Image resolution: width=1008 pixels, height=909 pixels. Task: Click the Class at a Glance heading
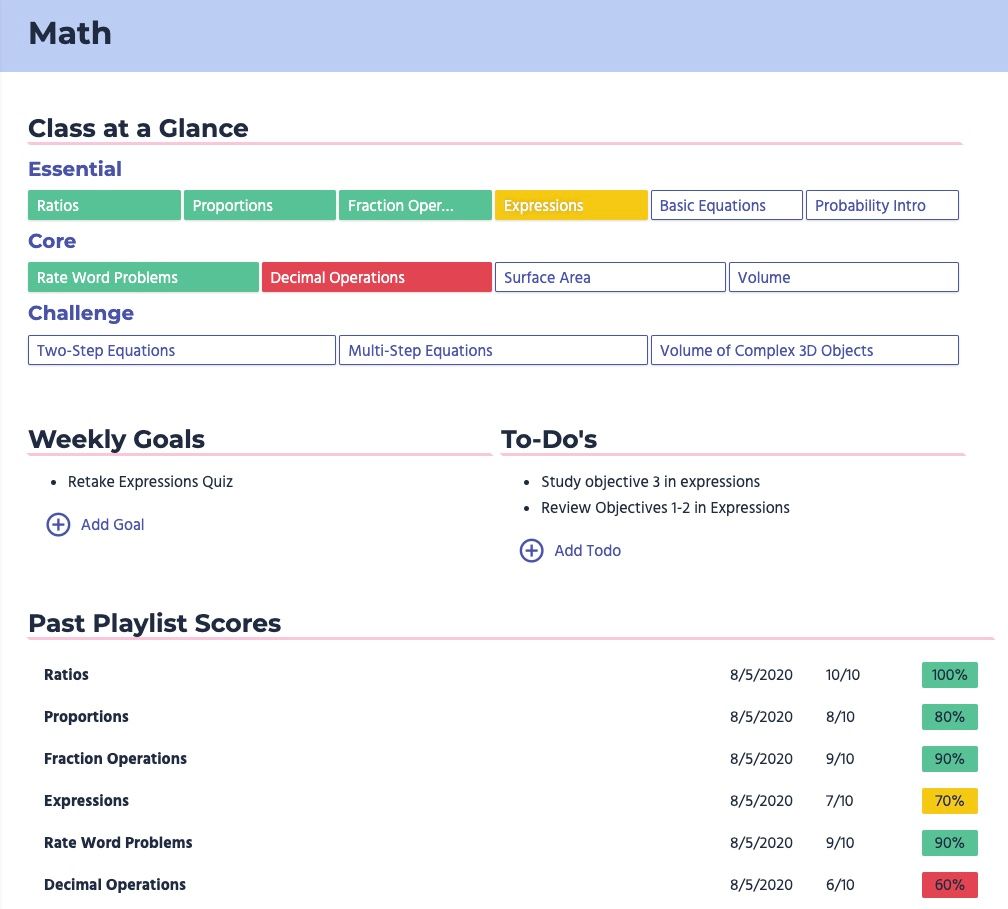[138, 128]
